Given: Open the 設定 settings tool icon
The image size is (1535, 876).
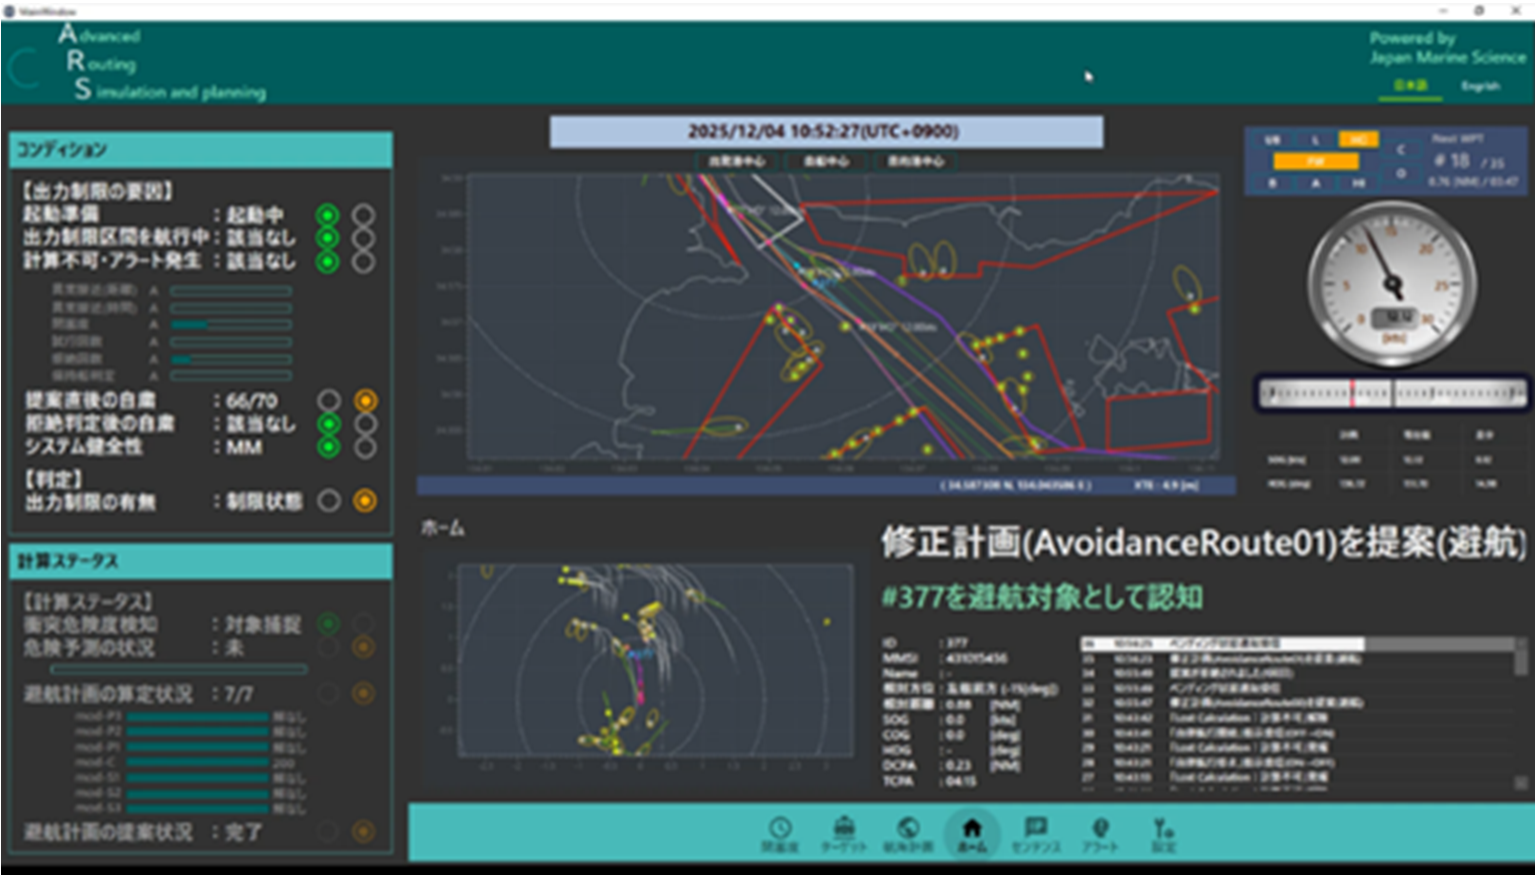Looking at the screenshot, I should point(1163,833).
